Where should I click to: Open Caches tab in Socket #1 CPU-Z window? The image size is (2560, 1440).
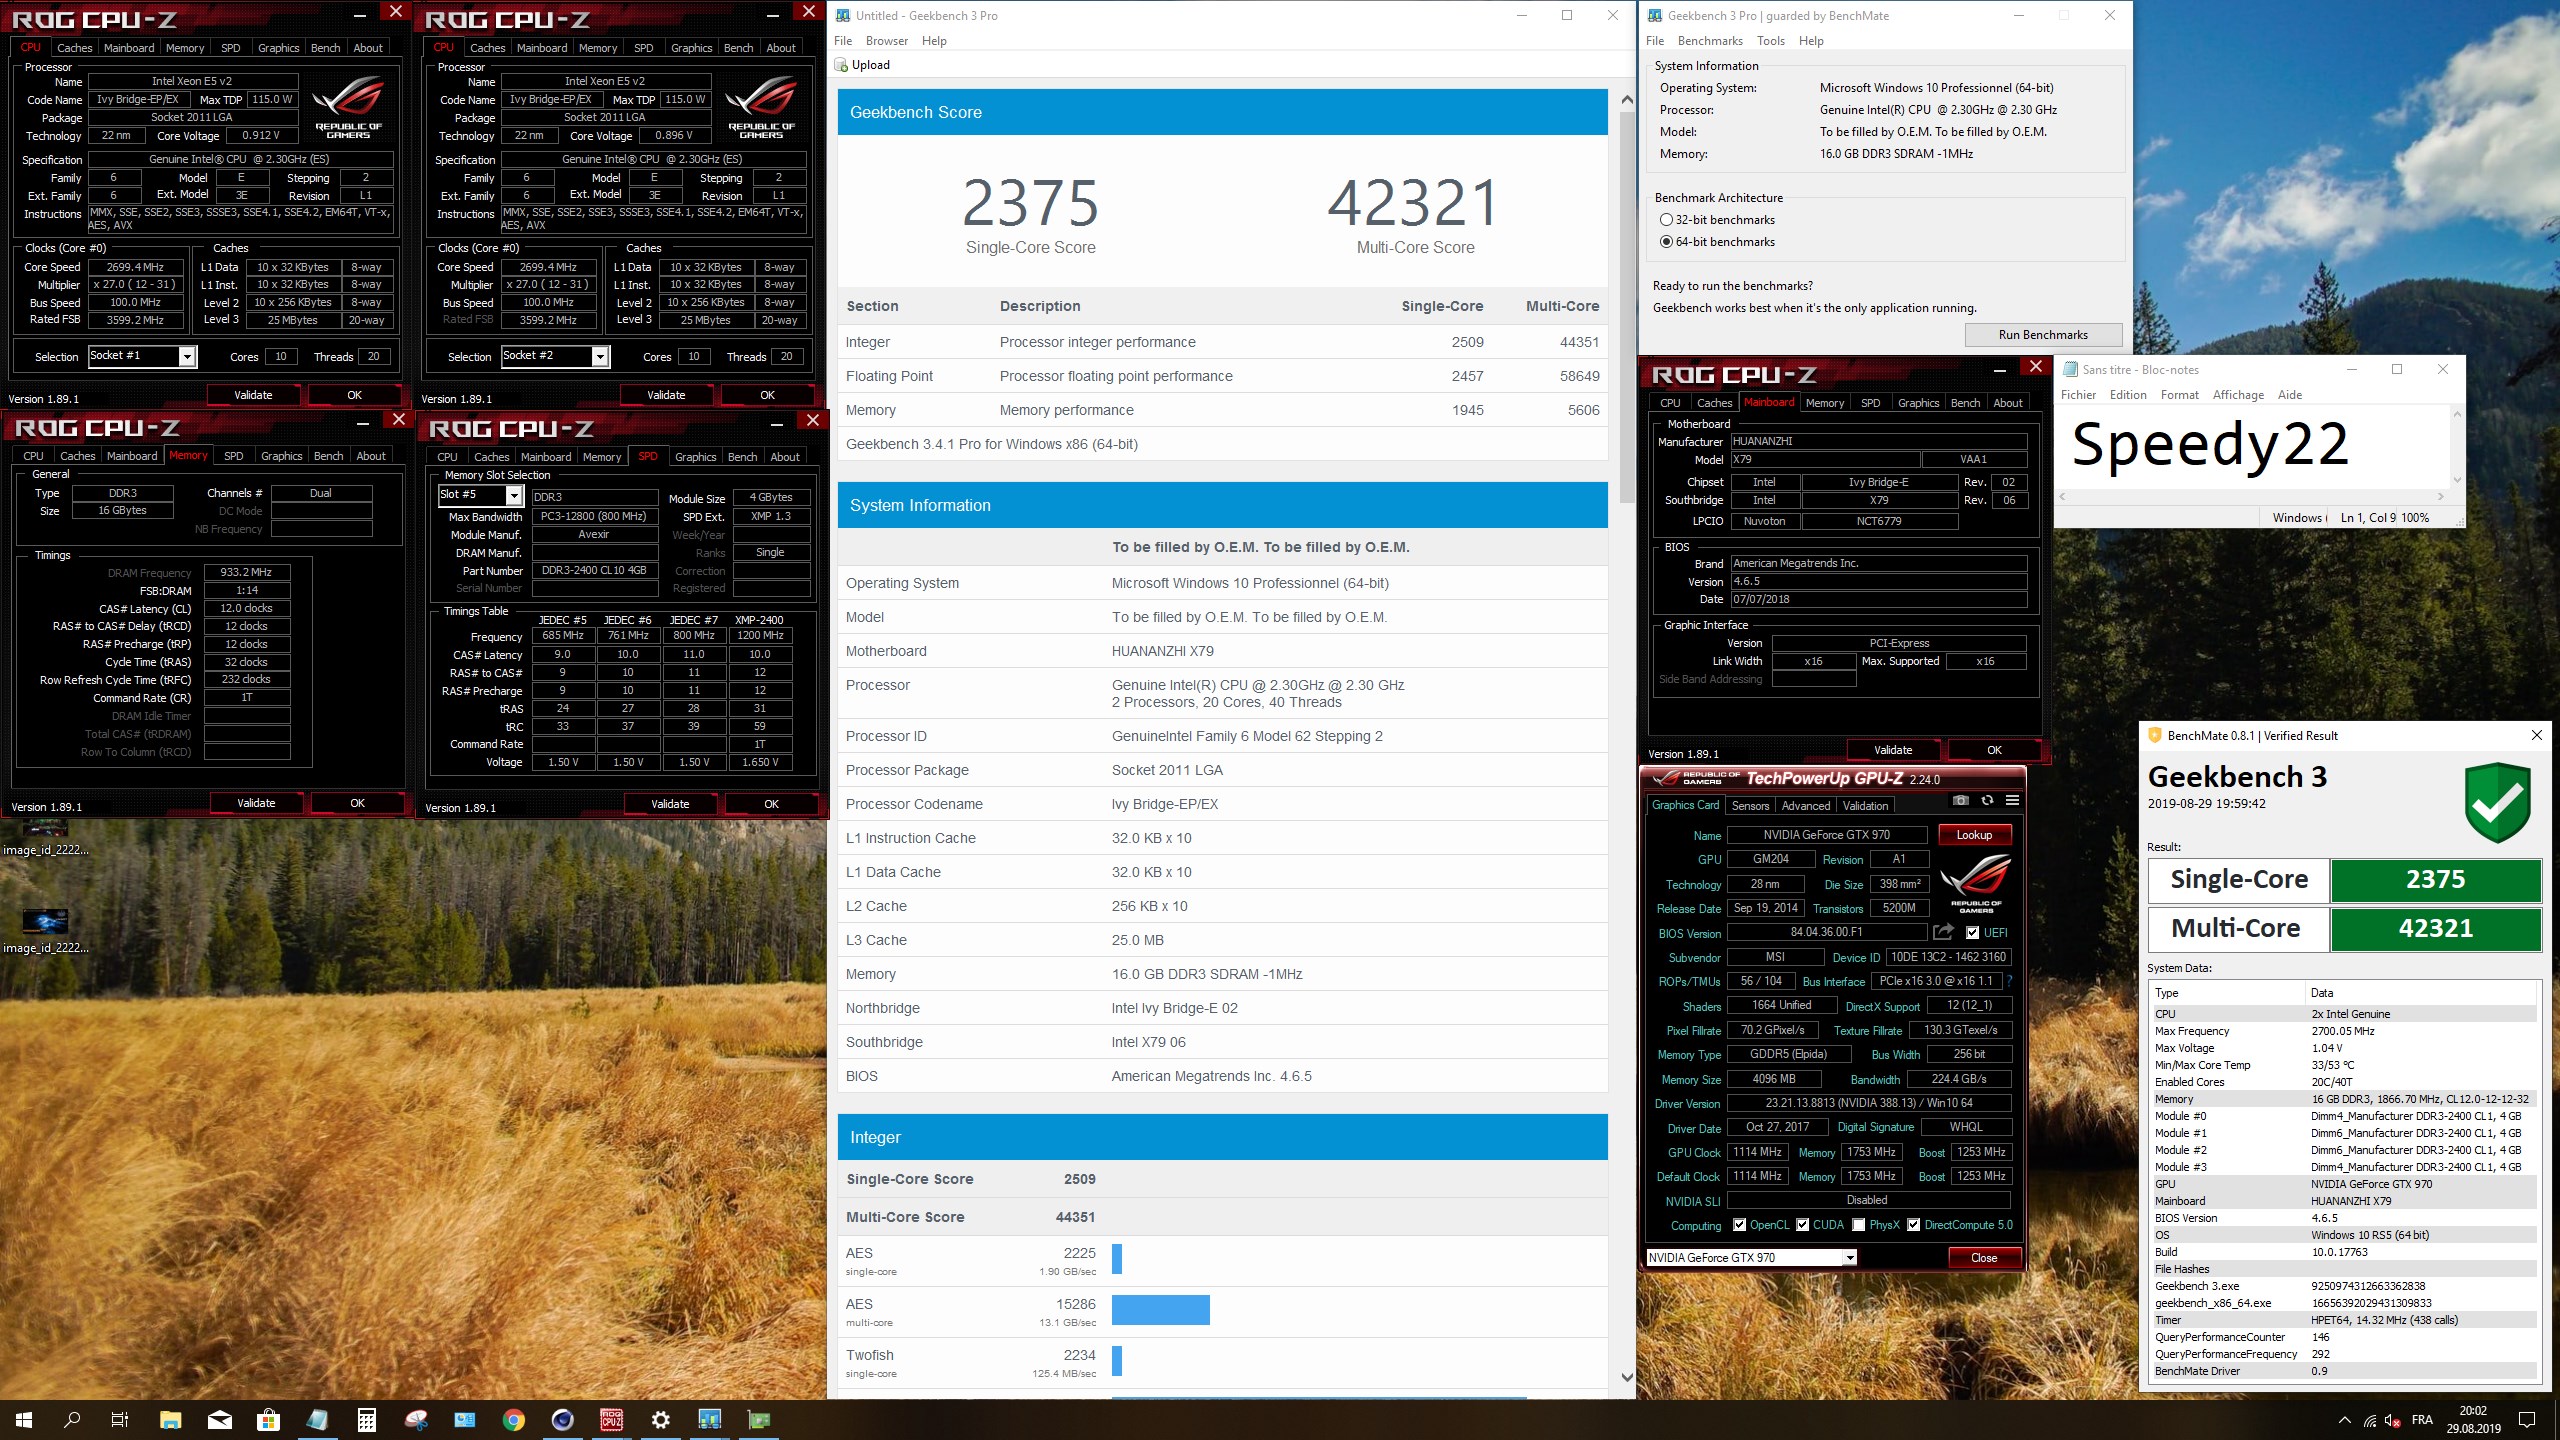point(74,48)
